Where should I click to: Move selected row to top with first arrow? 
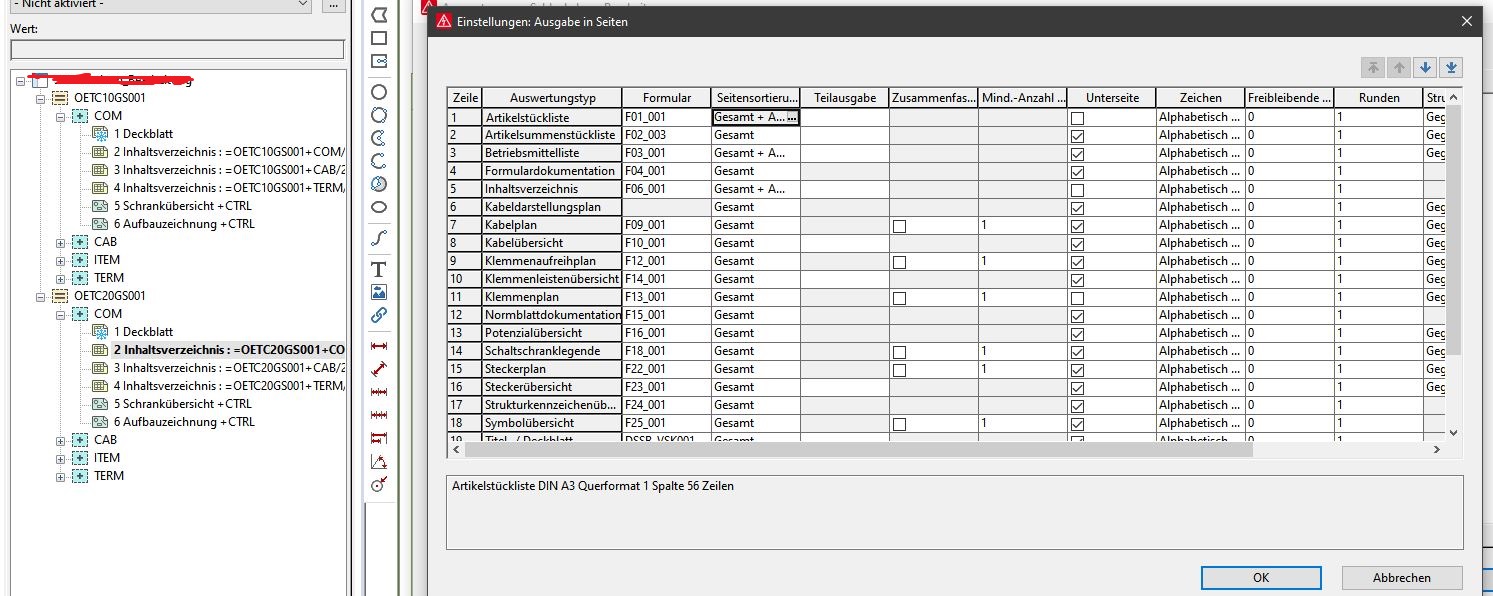(1373, 68)
